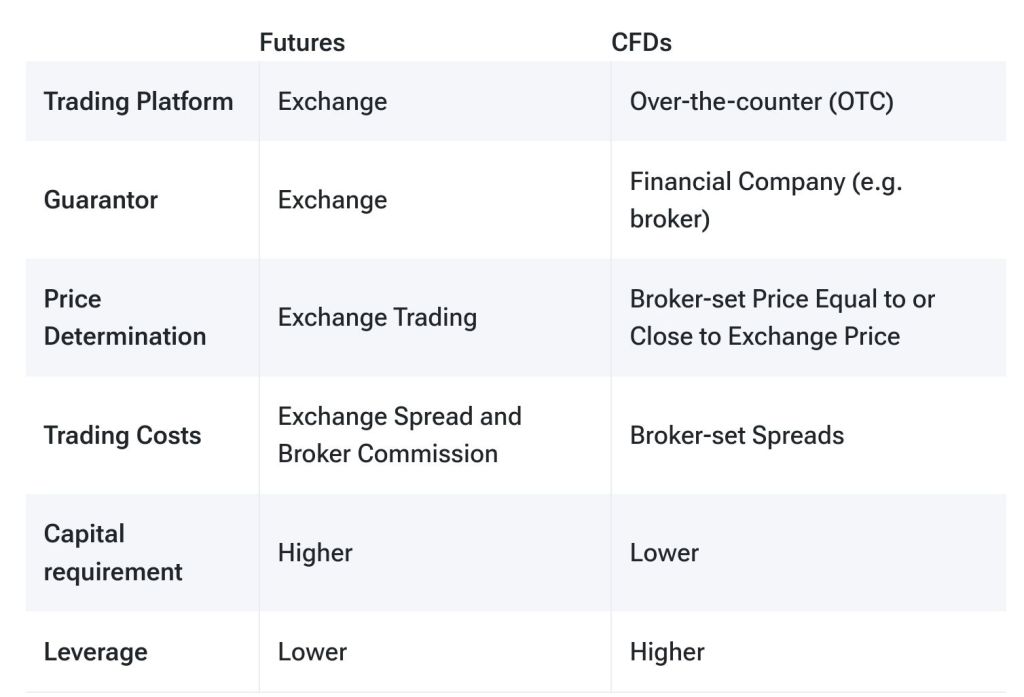Click Higher in the Leverage row
1024x697 pixels.
pos(667,652)
